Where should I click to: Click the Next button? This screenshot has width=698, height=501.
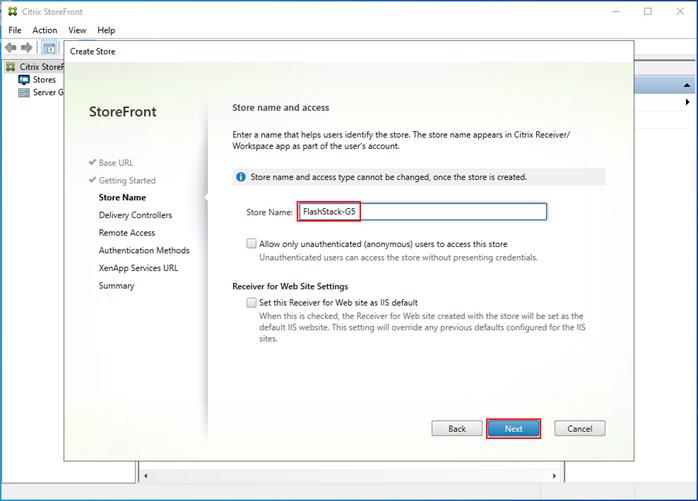pos(513,428)
